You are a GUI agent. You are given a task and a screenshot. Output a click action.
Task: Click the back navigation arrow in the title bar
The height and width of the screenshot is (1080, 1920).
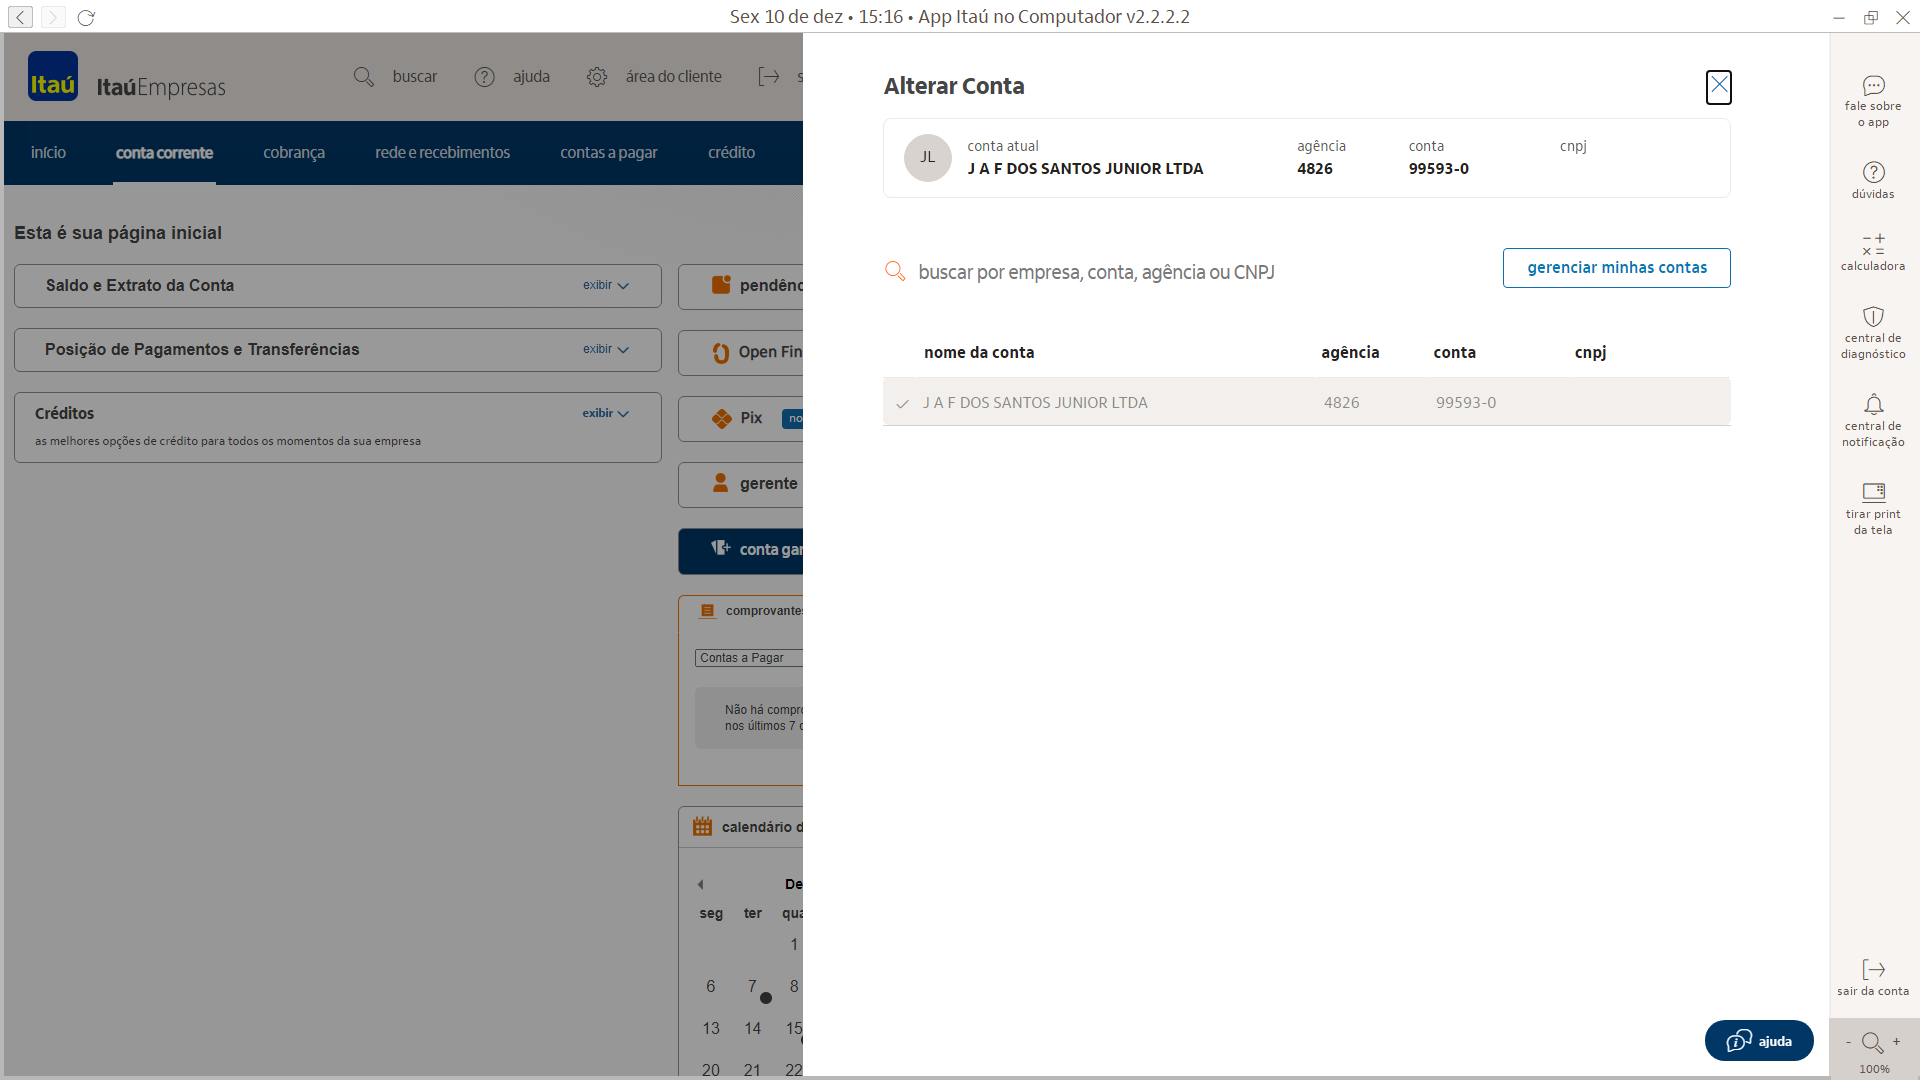21,17
